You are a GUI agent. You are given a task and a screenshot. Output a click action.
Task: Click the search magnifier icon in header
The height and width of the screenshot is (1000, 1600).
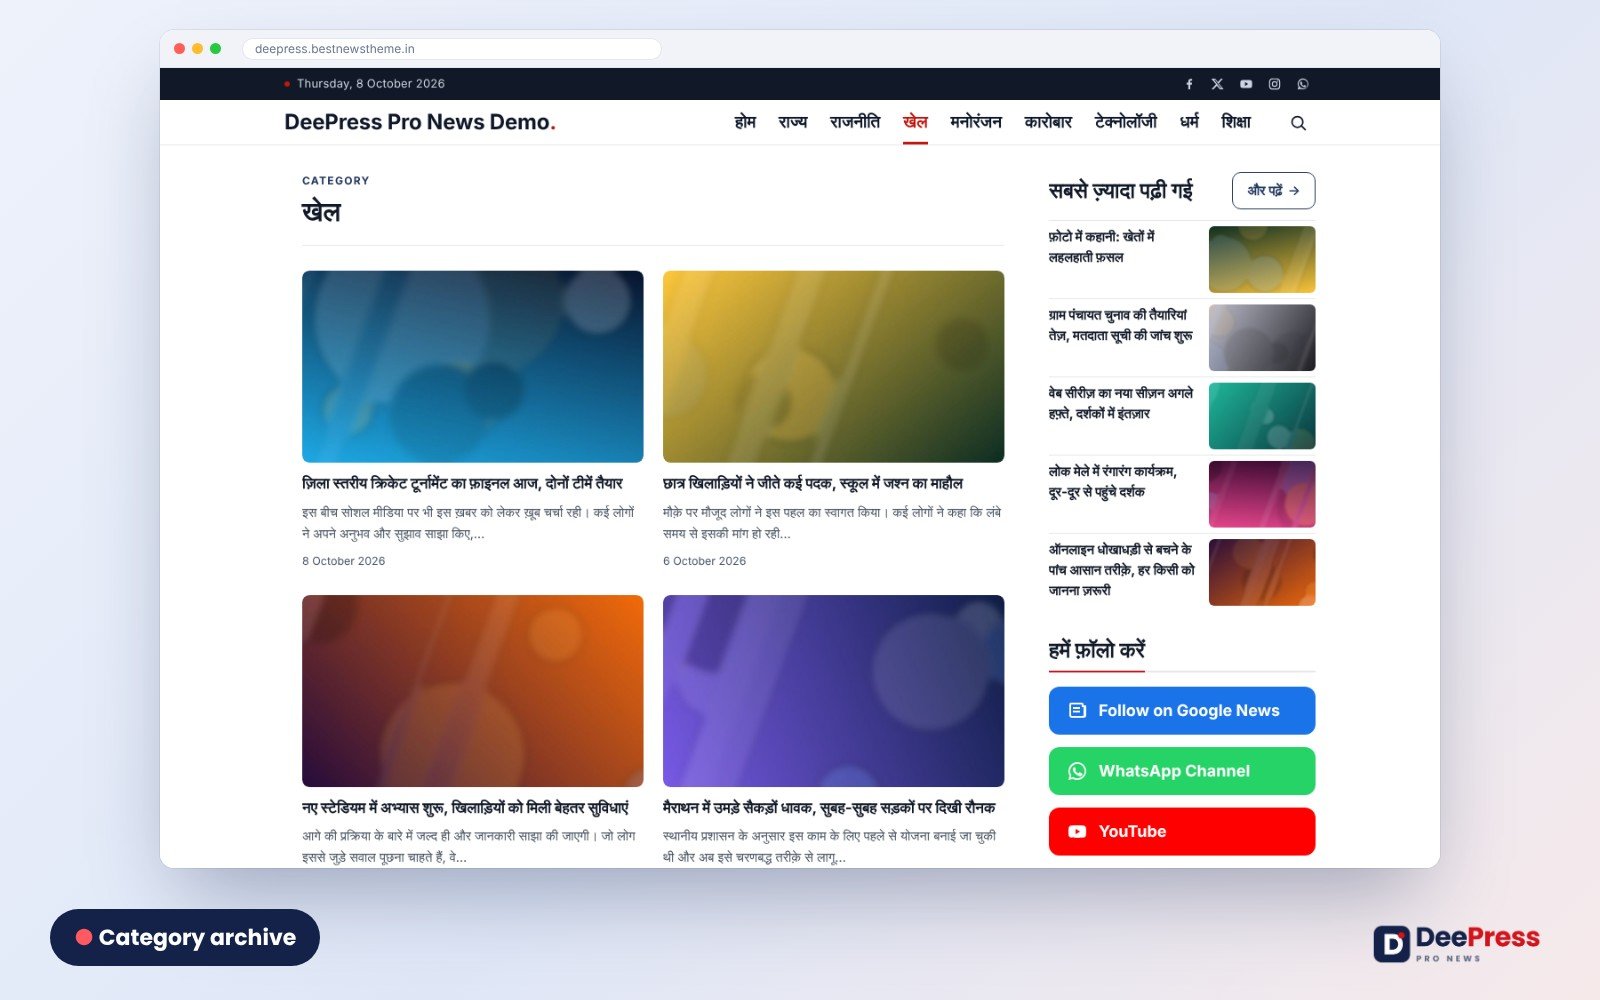coord(1298,123)
